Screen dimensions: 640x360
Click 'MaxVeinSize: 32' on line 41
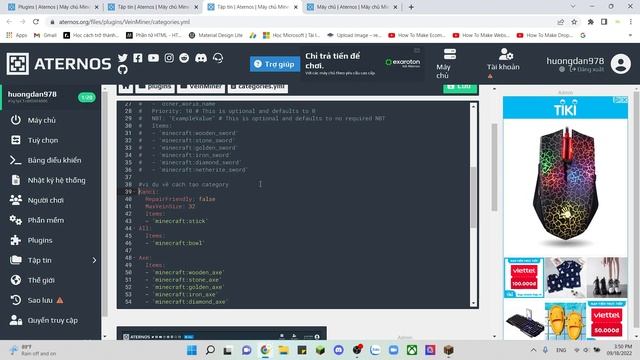170,207
